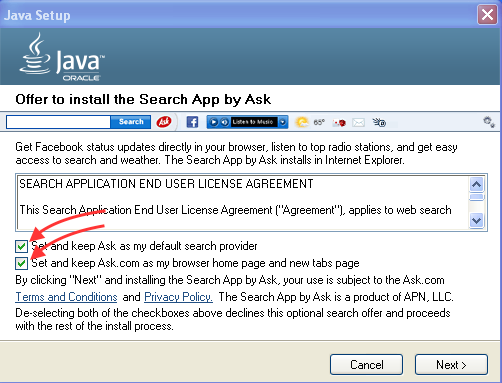Uncheck Ask.com as browser home page

point(21,263)
